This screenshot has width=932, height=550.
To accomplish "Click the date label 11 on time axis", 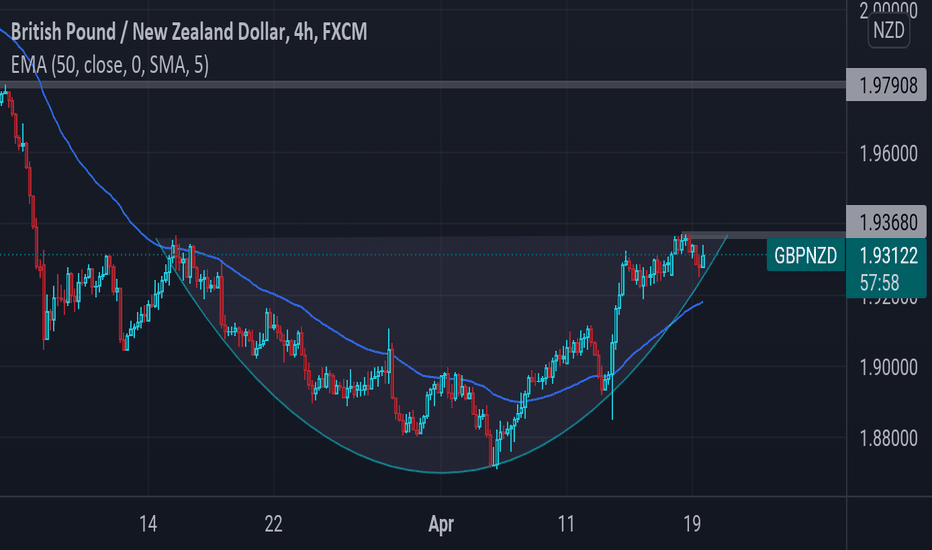I will tap(566, 524).
